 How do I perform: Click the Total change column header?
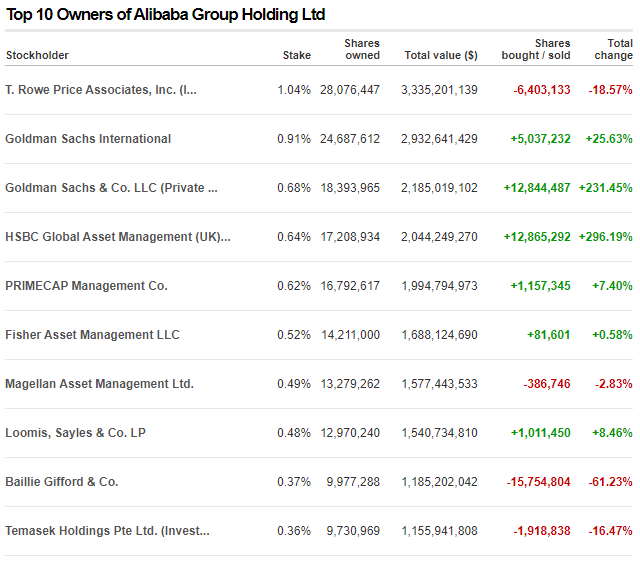point(613,49)
